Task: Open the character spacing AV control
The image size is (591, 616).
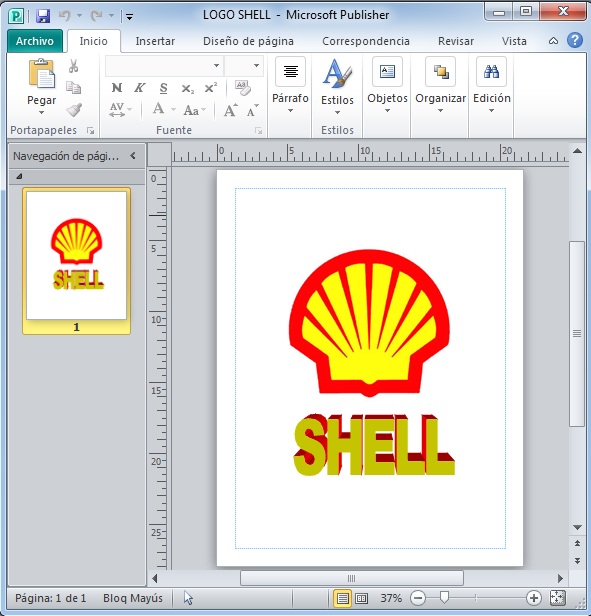Action: 120,110
